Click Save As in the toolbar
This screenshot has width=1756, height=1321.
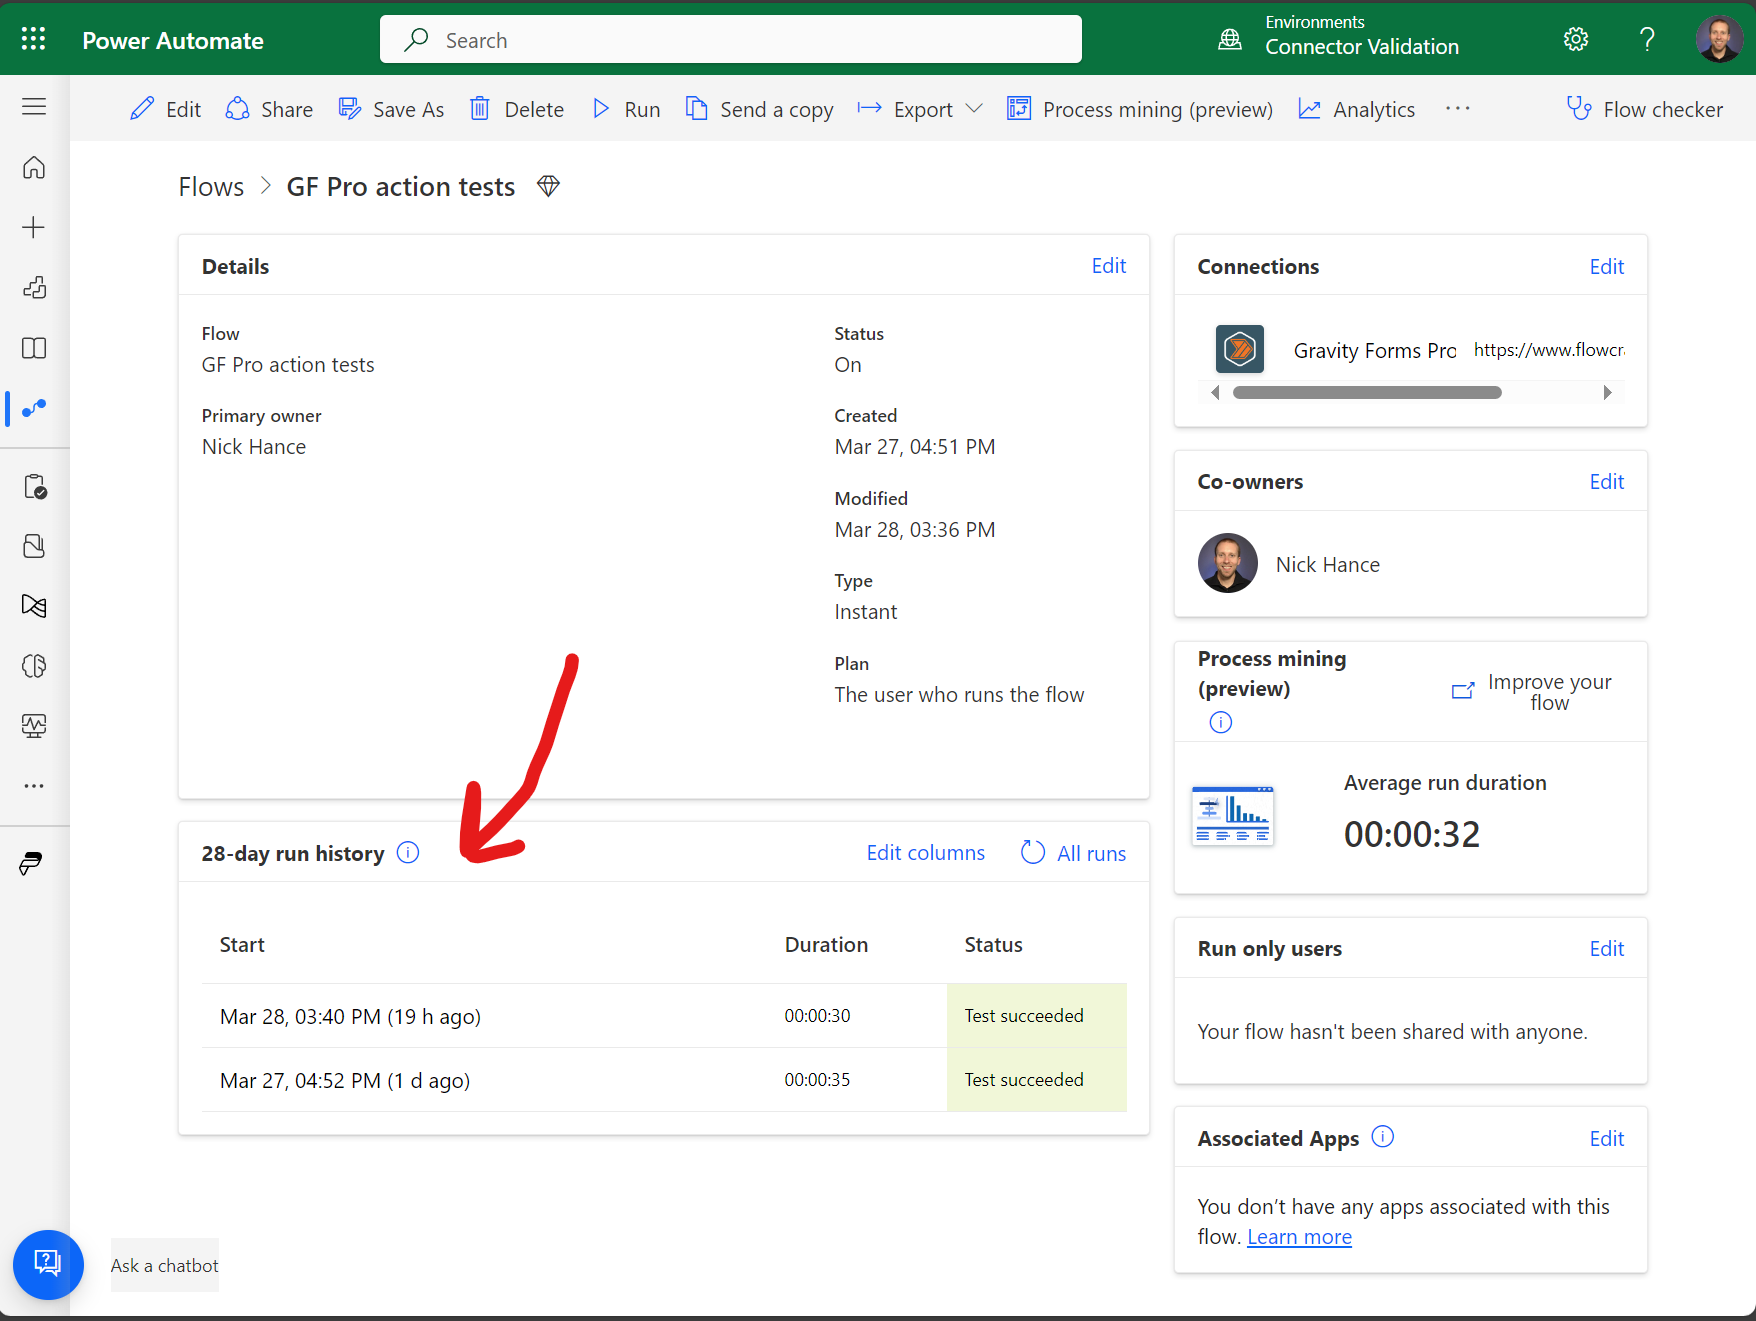tap(391, 109)
